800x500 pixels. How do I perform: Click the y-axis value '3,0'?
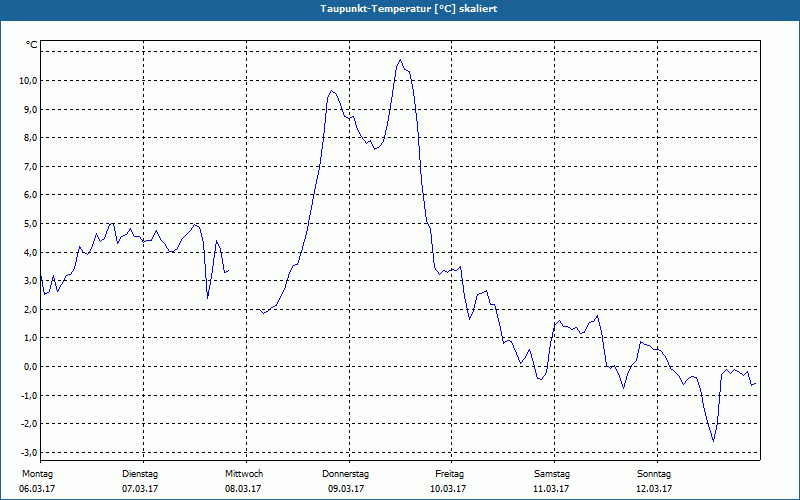tap(30, 281)
